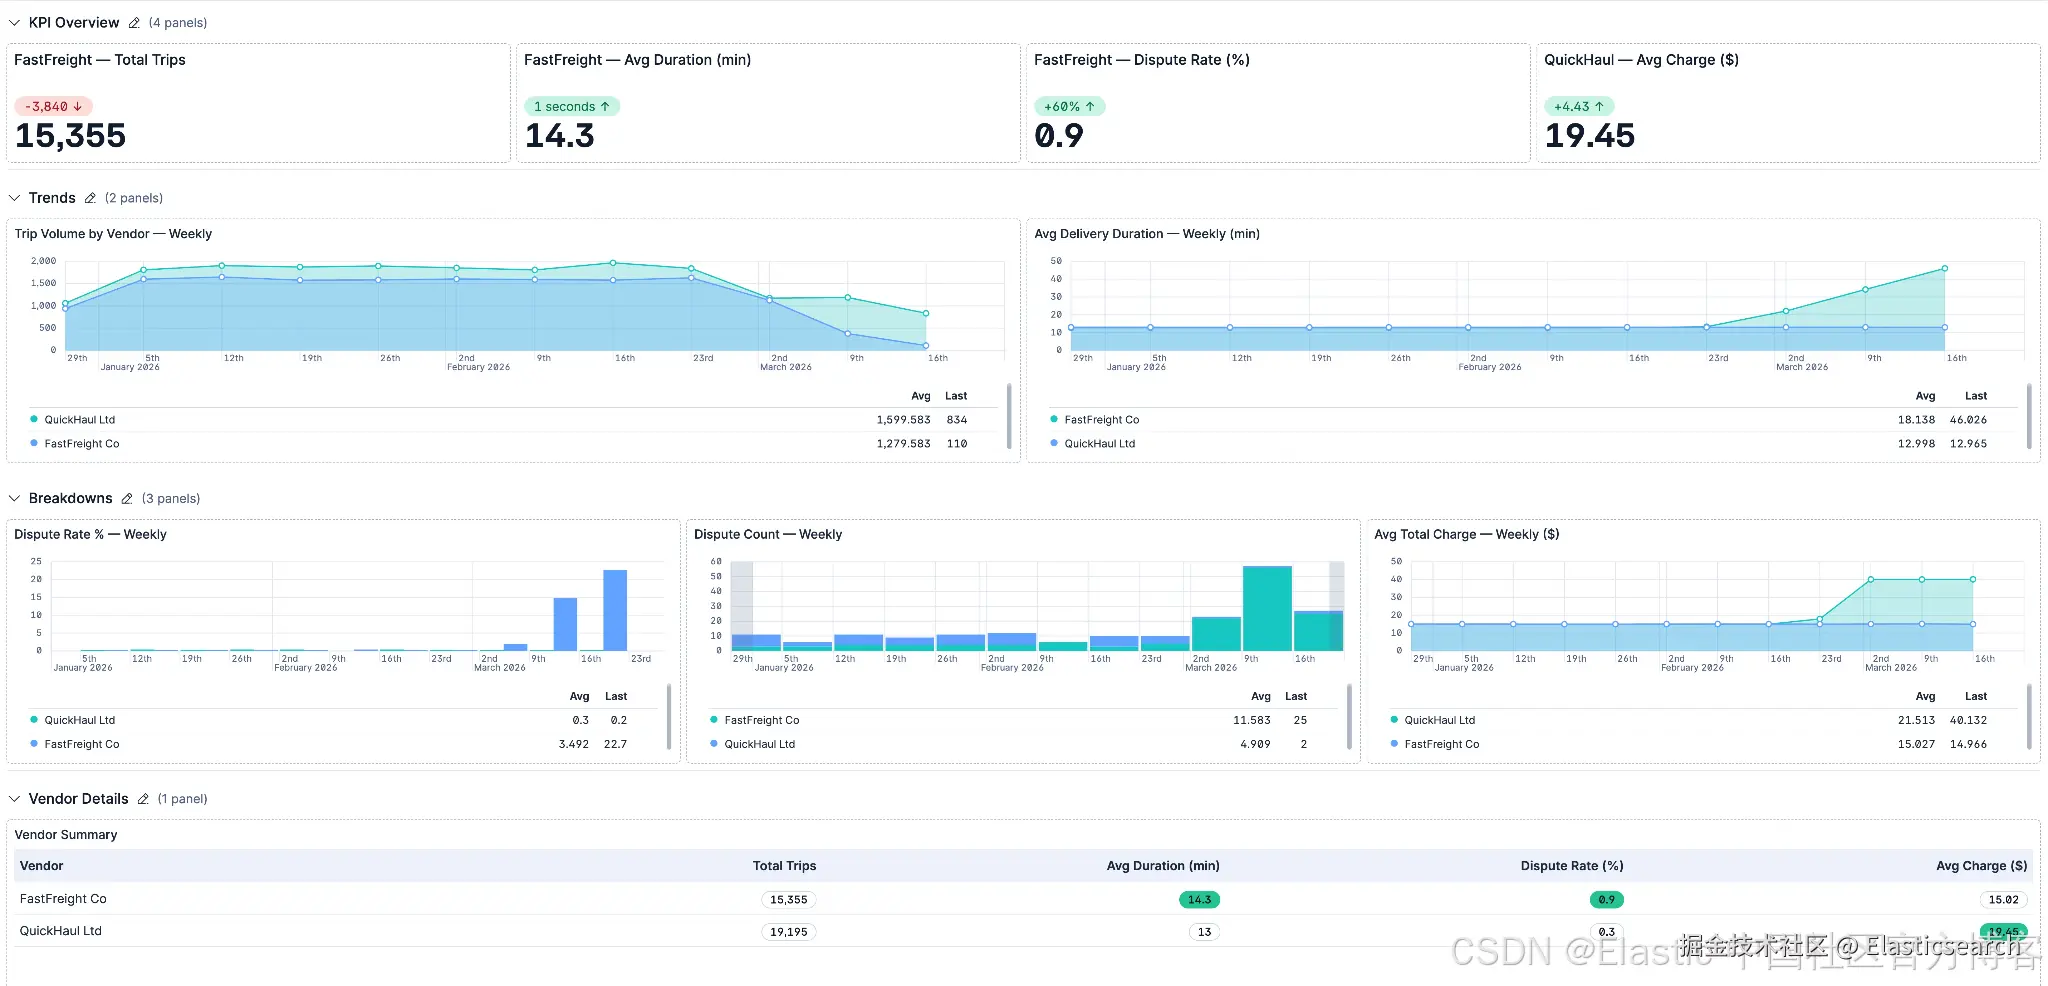Select the FastFreight Co row in Vendor Summary
2048x986 pixels.
[1023, 899]
